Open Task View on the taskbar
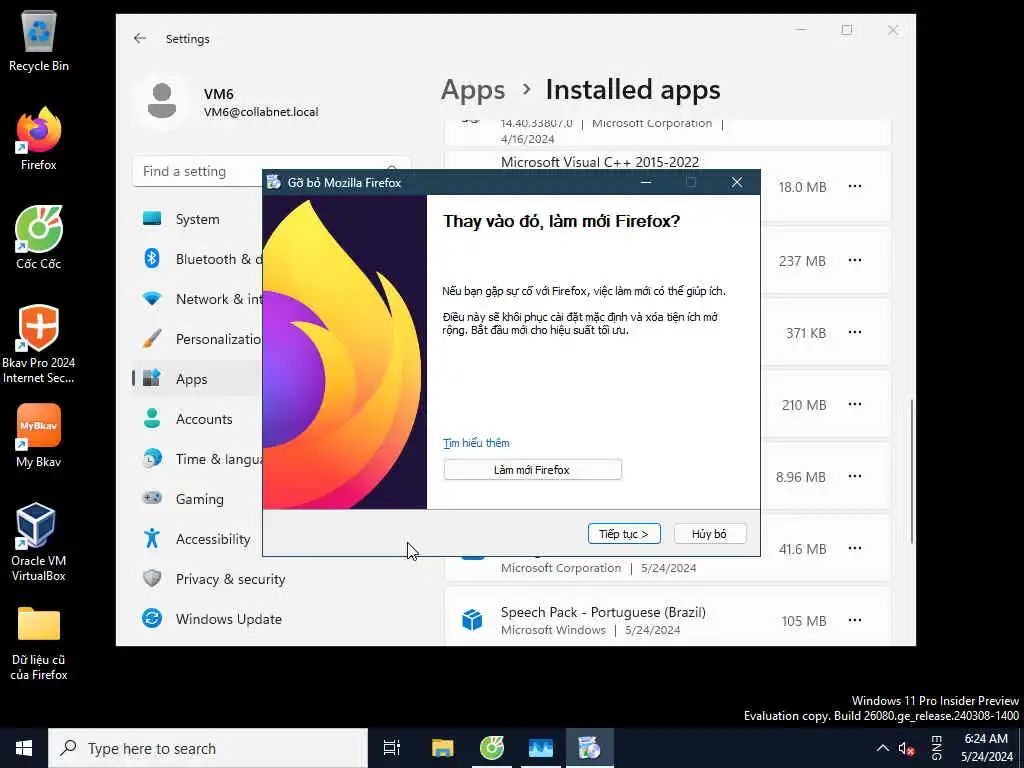Image resolution: width=1024 pixels, height=768 pixels. pyautogui.click(x=391, y=748)
